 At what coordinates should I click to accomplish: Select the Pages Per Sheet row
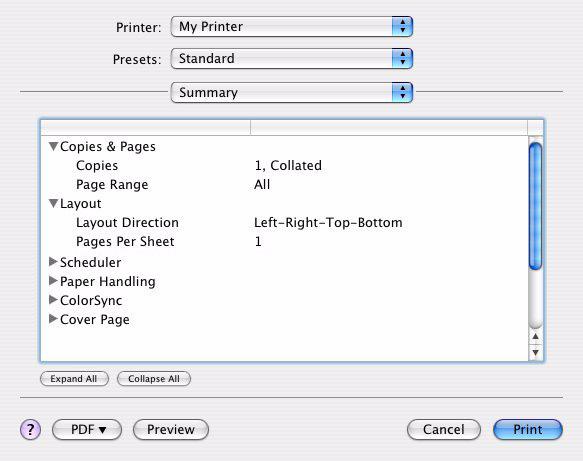[284, 241]
